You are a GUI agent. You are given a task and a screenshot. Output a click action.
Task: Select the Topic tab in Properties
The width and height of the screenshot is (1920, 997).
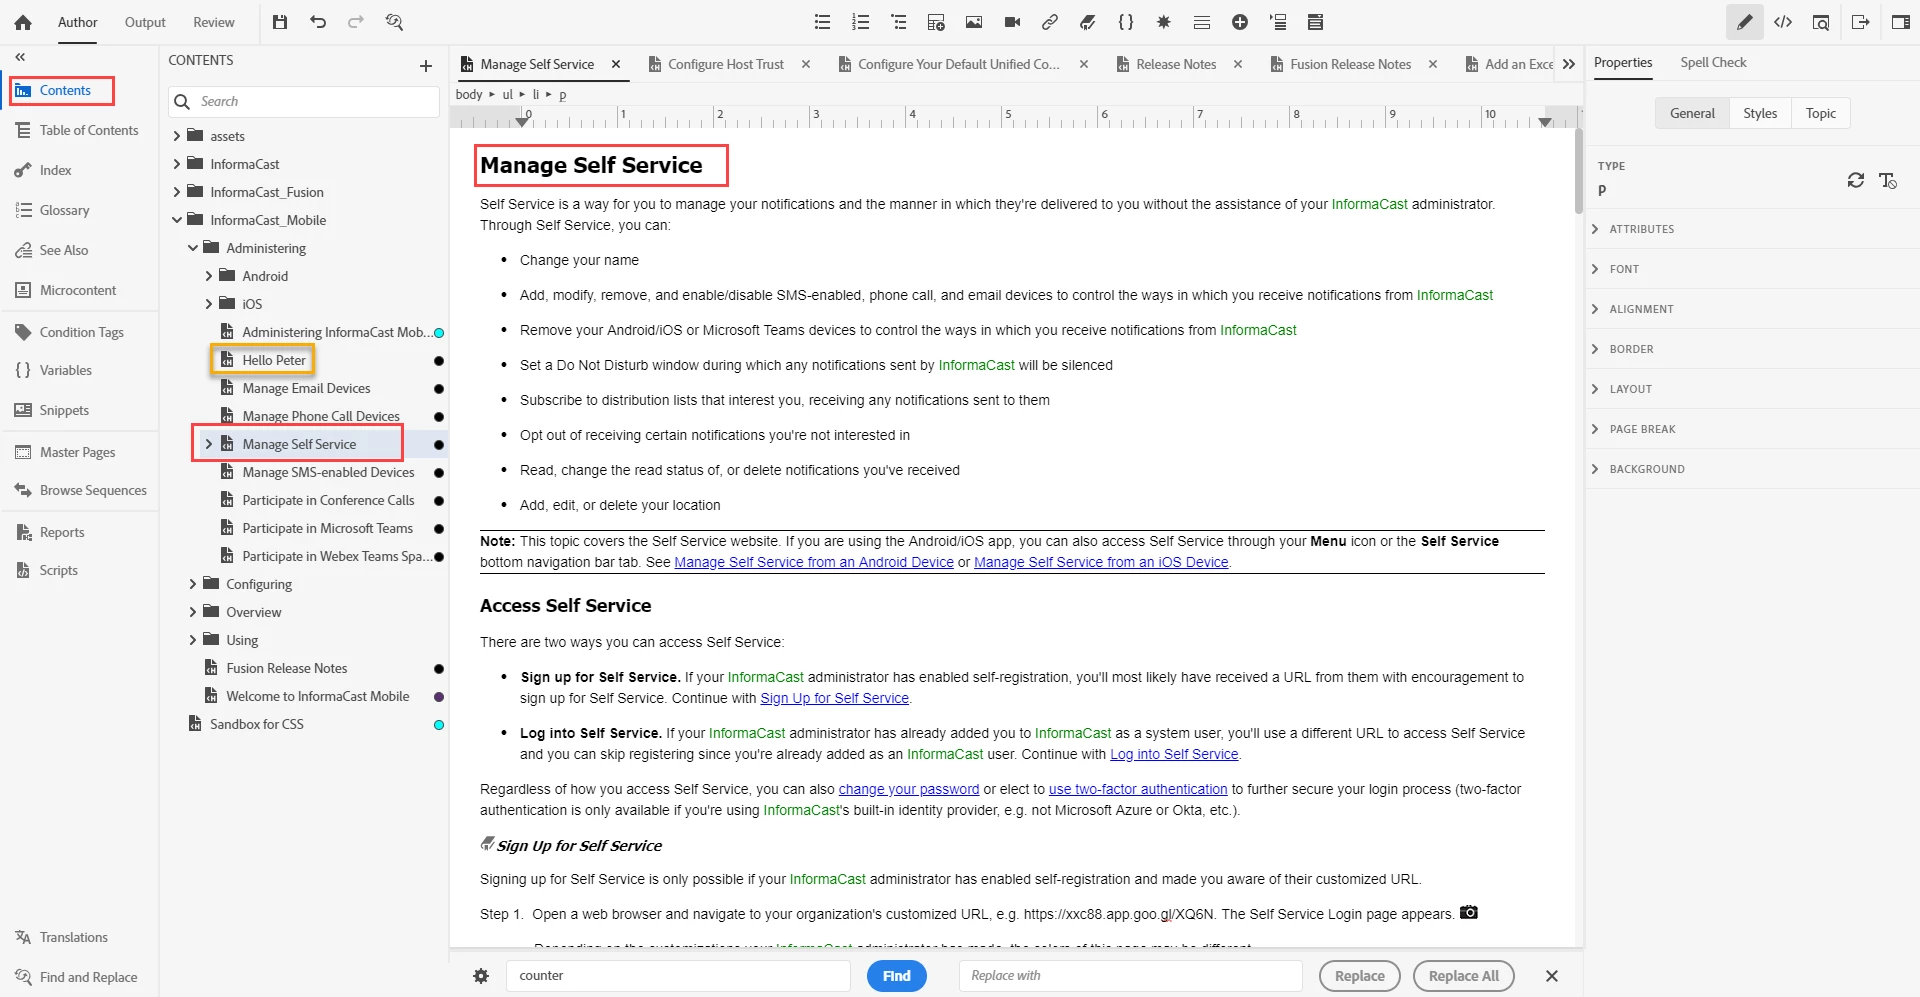pos(1821,113)
